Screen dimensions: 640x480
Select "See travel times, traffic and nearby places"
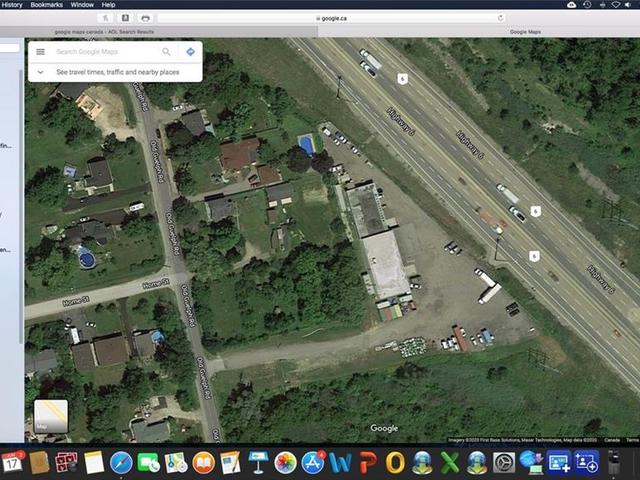point(118,72)
